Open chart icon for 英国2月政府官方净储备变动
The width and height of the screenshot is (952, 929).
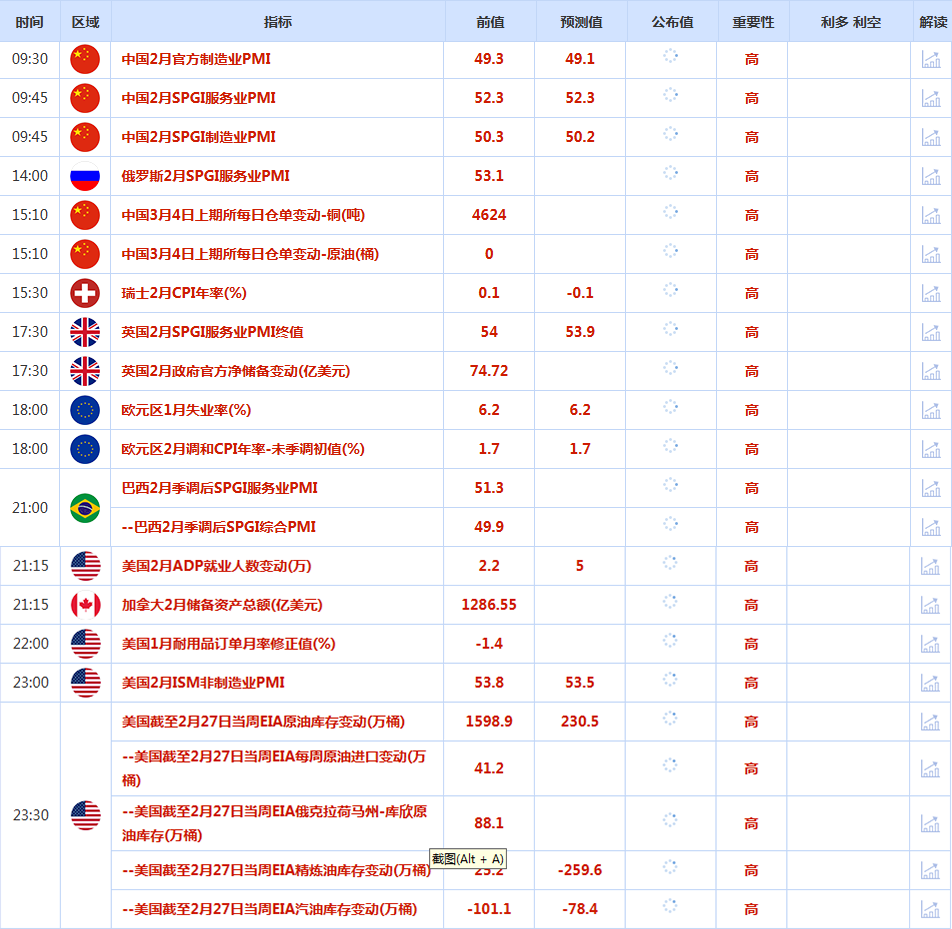coord(931,371)
